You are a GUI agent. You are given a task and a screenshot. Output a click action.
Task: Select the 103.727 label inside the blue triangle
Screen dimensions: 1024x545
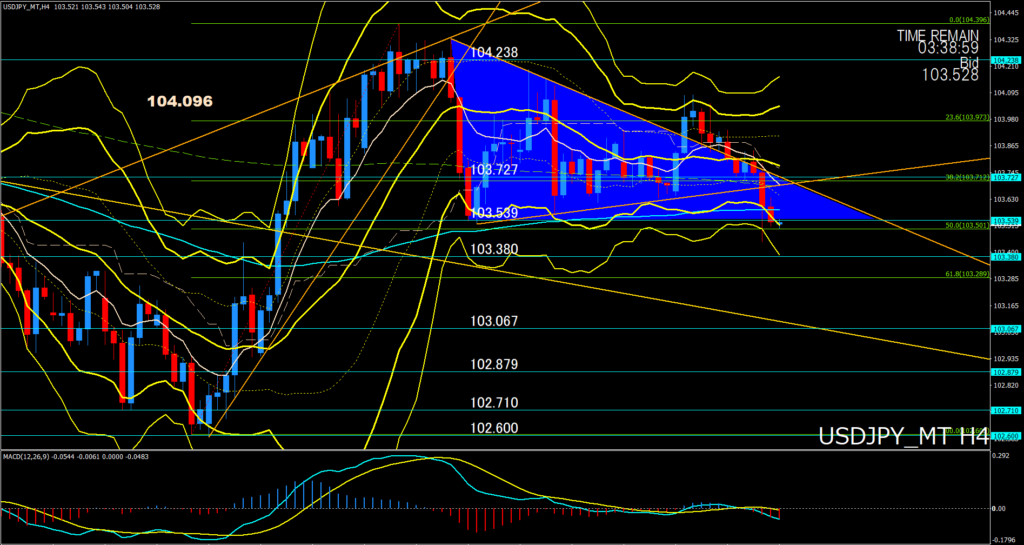494,169
